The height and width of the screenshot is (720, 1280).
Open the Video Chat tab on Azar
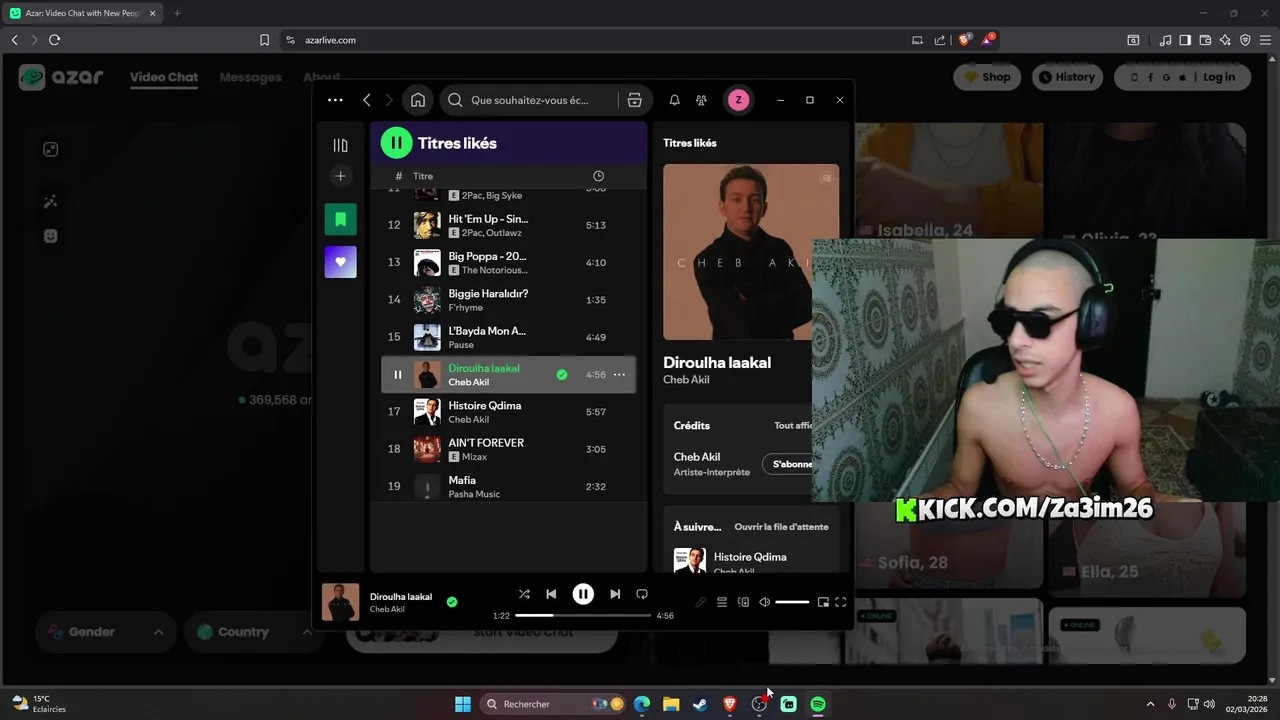pos(164,77)
